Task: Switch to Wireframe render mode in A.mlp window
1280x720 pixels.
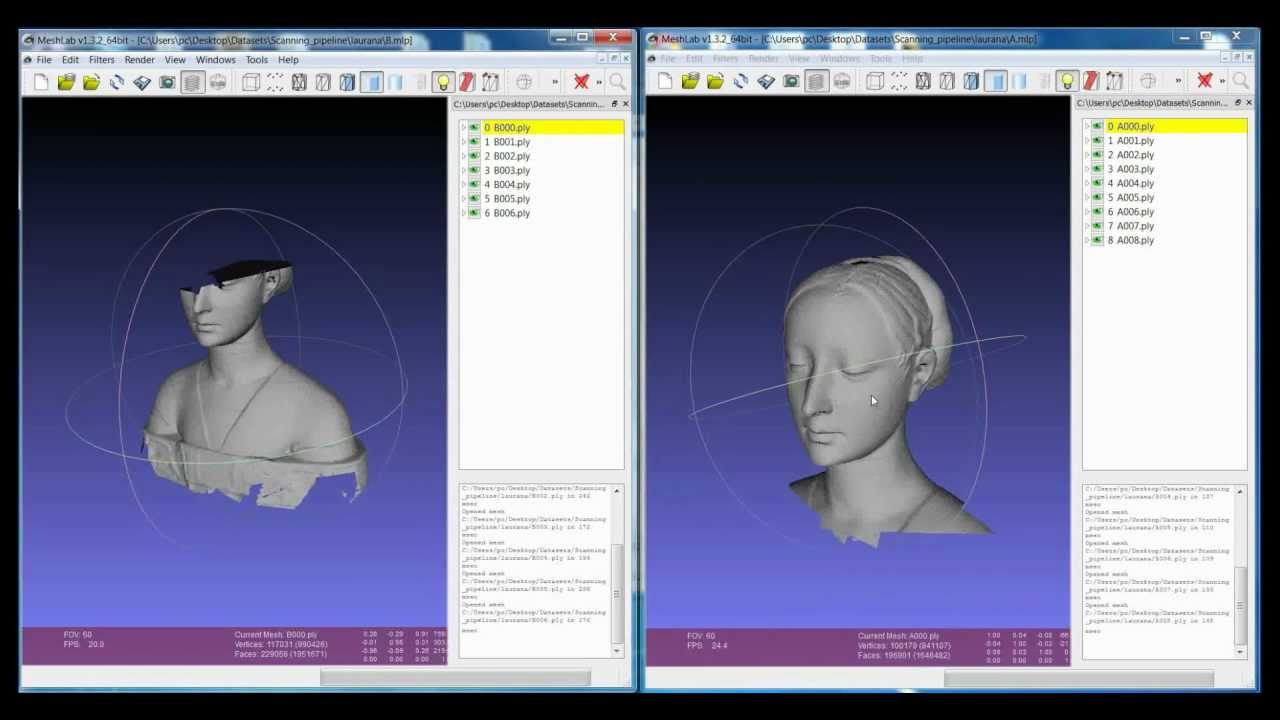Action: point(923,81)
